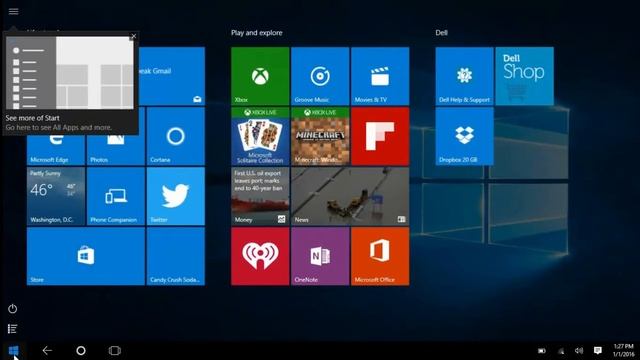Open the Photos tile
The width and height of the screenshot is (640, 360).
pyautogui.click(x=116, y=150)
